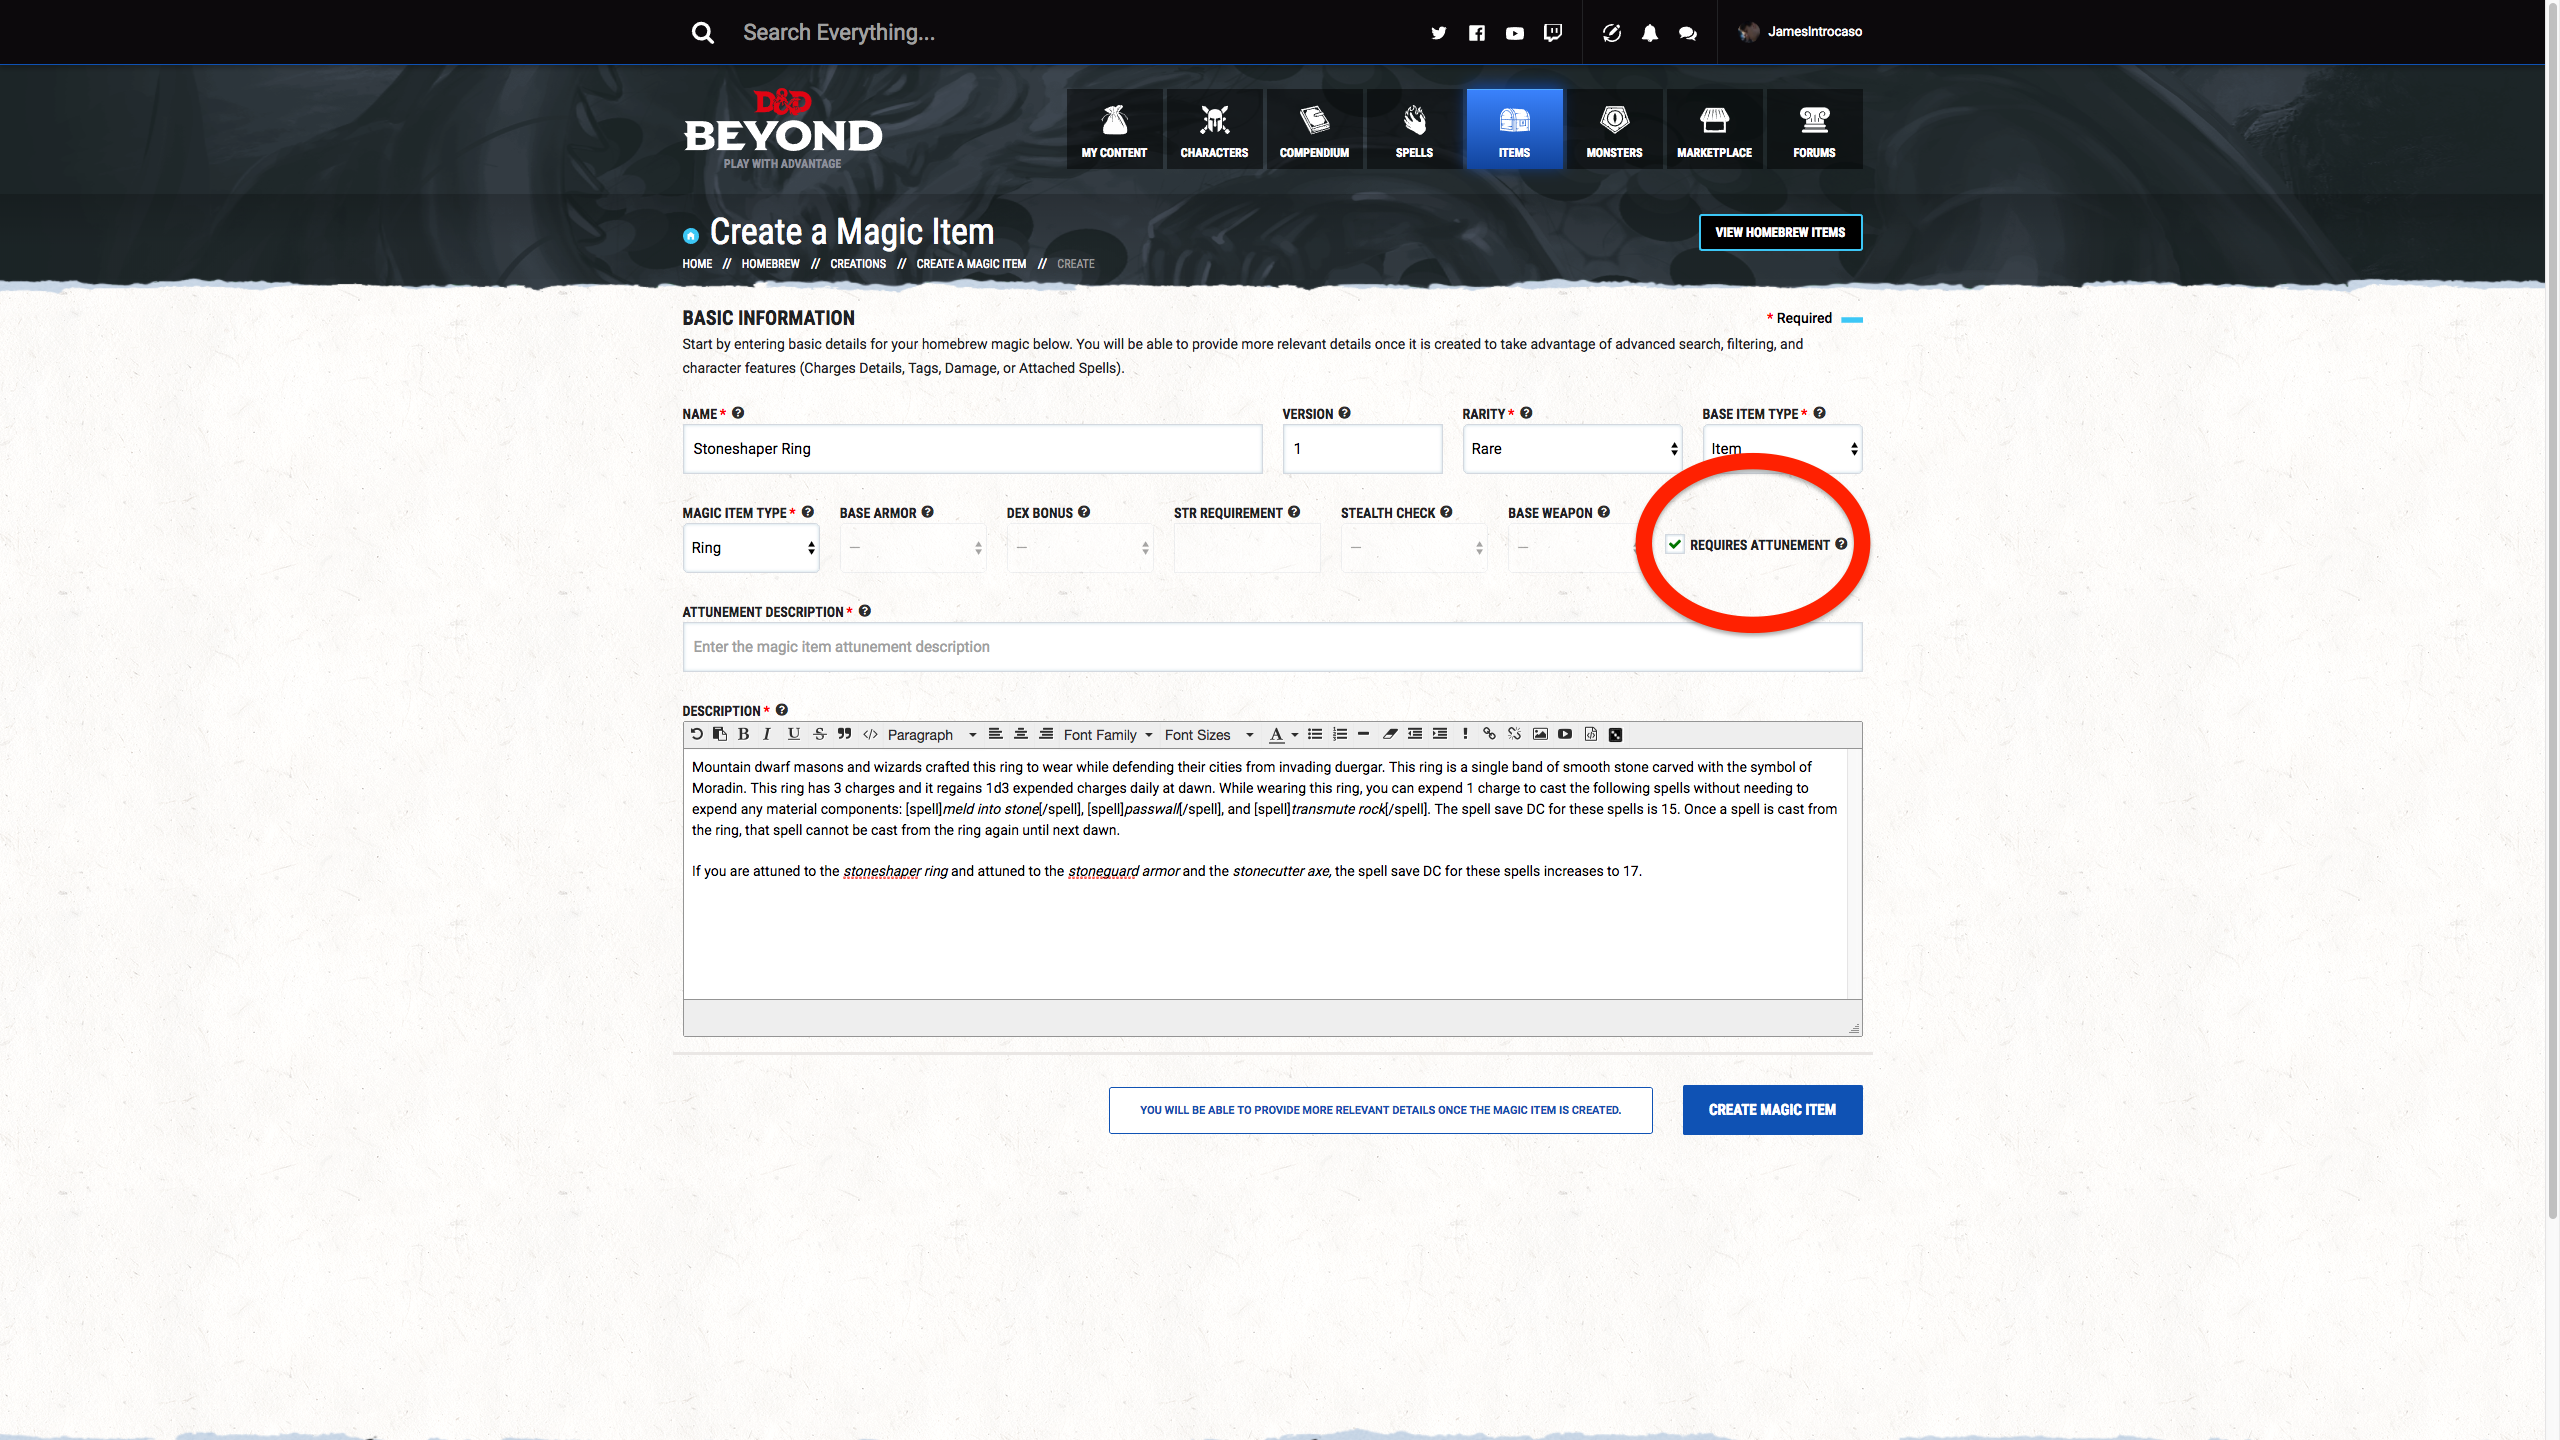The height and width of the screenshot is (1440, 2560).
Task: Open the Twitter social link
Action: click(1438, 33)
